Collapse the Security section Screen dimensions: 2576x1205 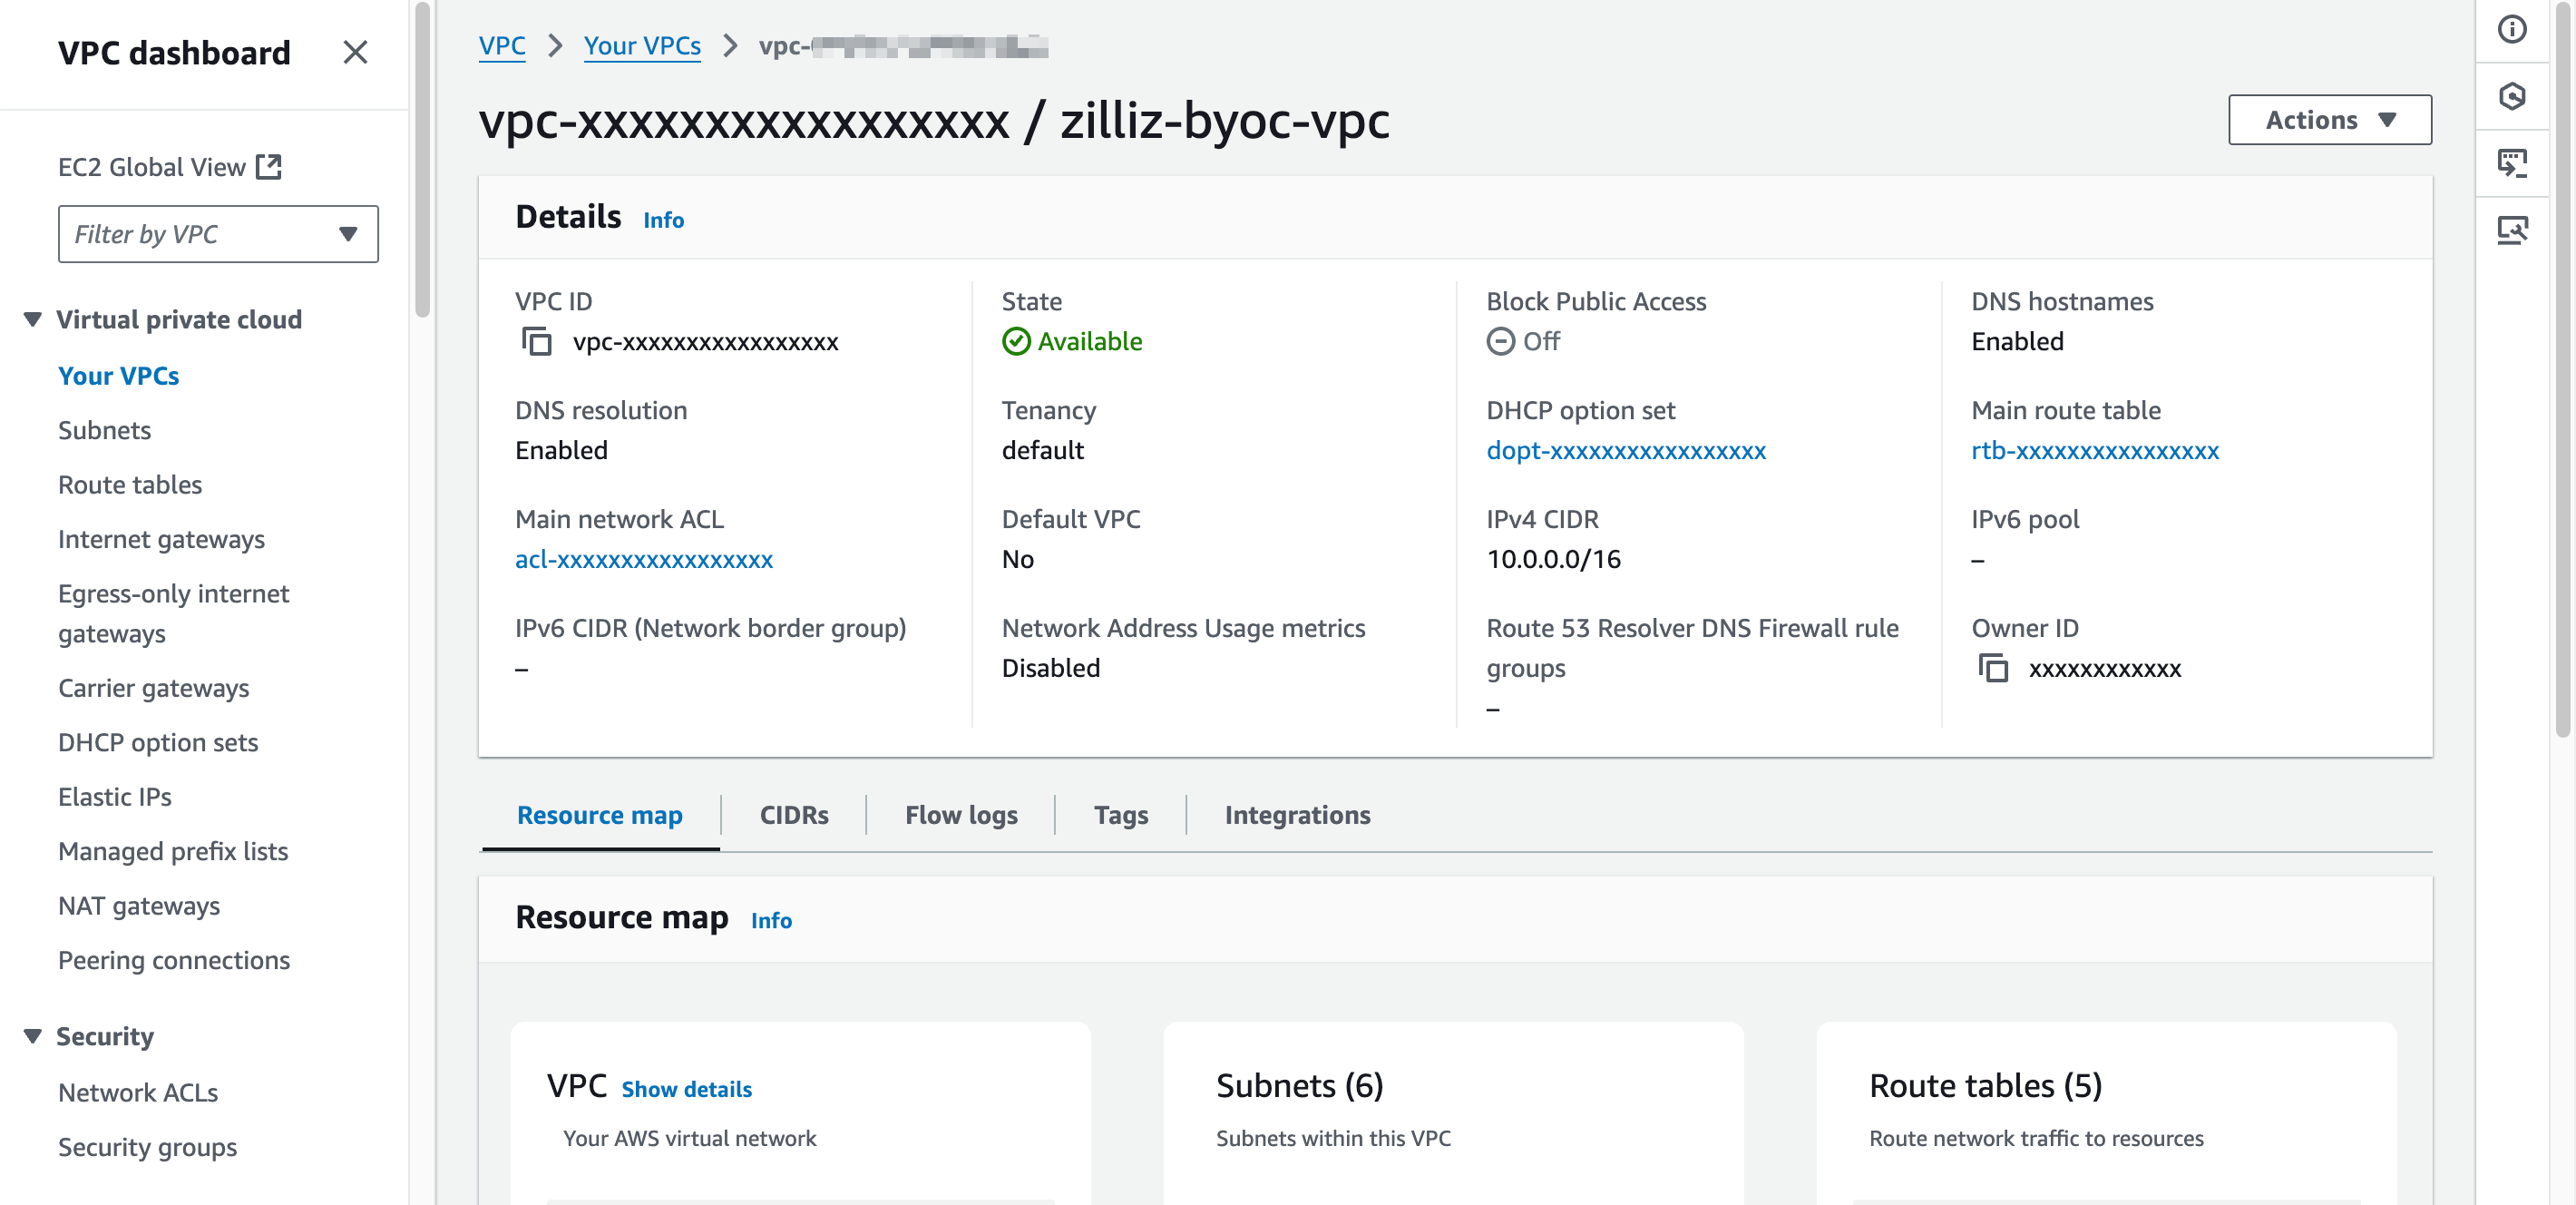click(x=33, y=1036)
